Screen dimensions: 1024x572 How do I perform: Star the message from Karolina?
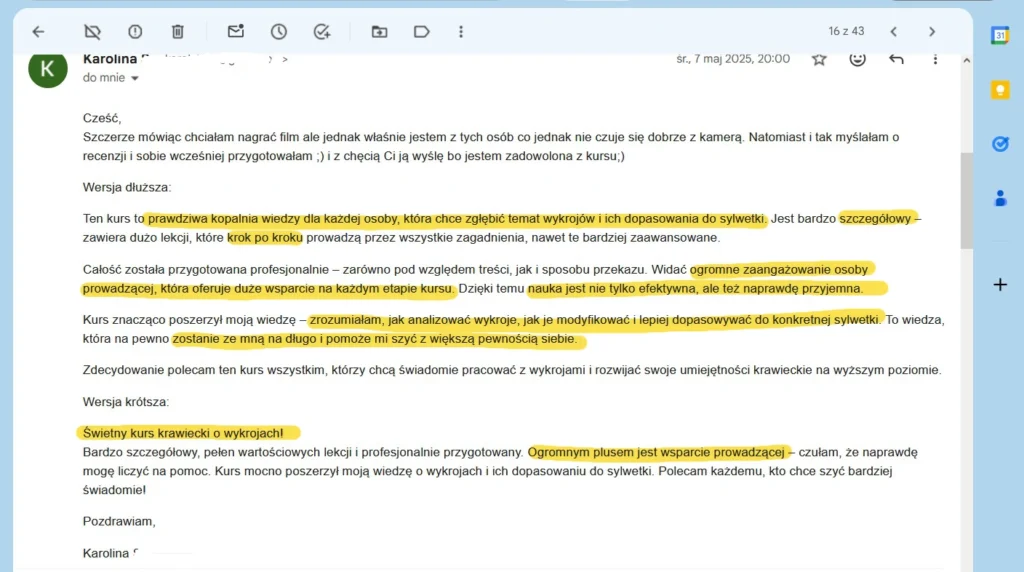819,59
